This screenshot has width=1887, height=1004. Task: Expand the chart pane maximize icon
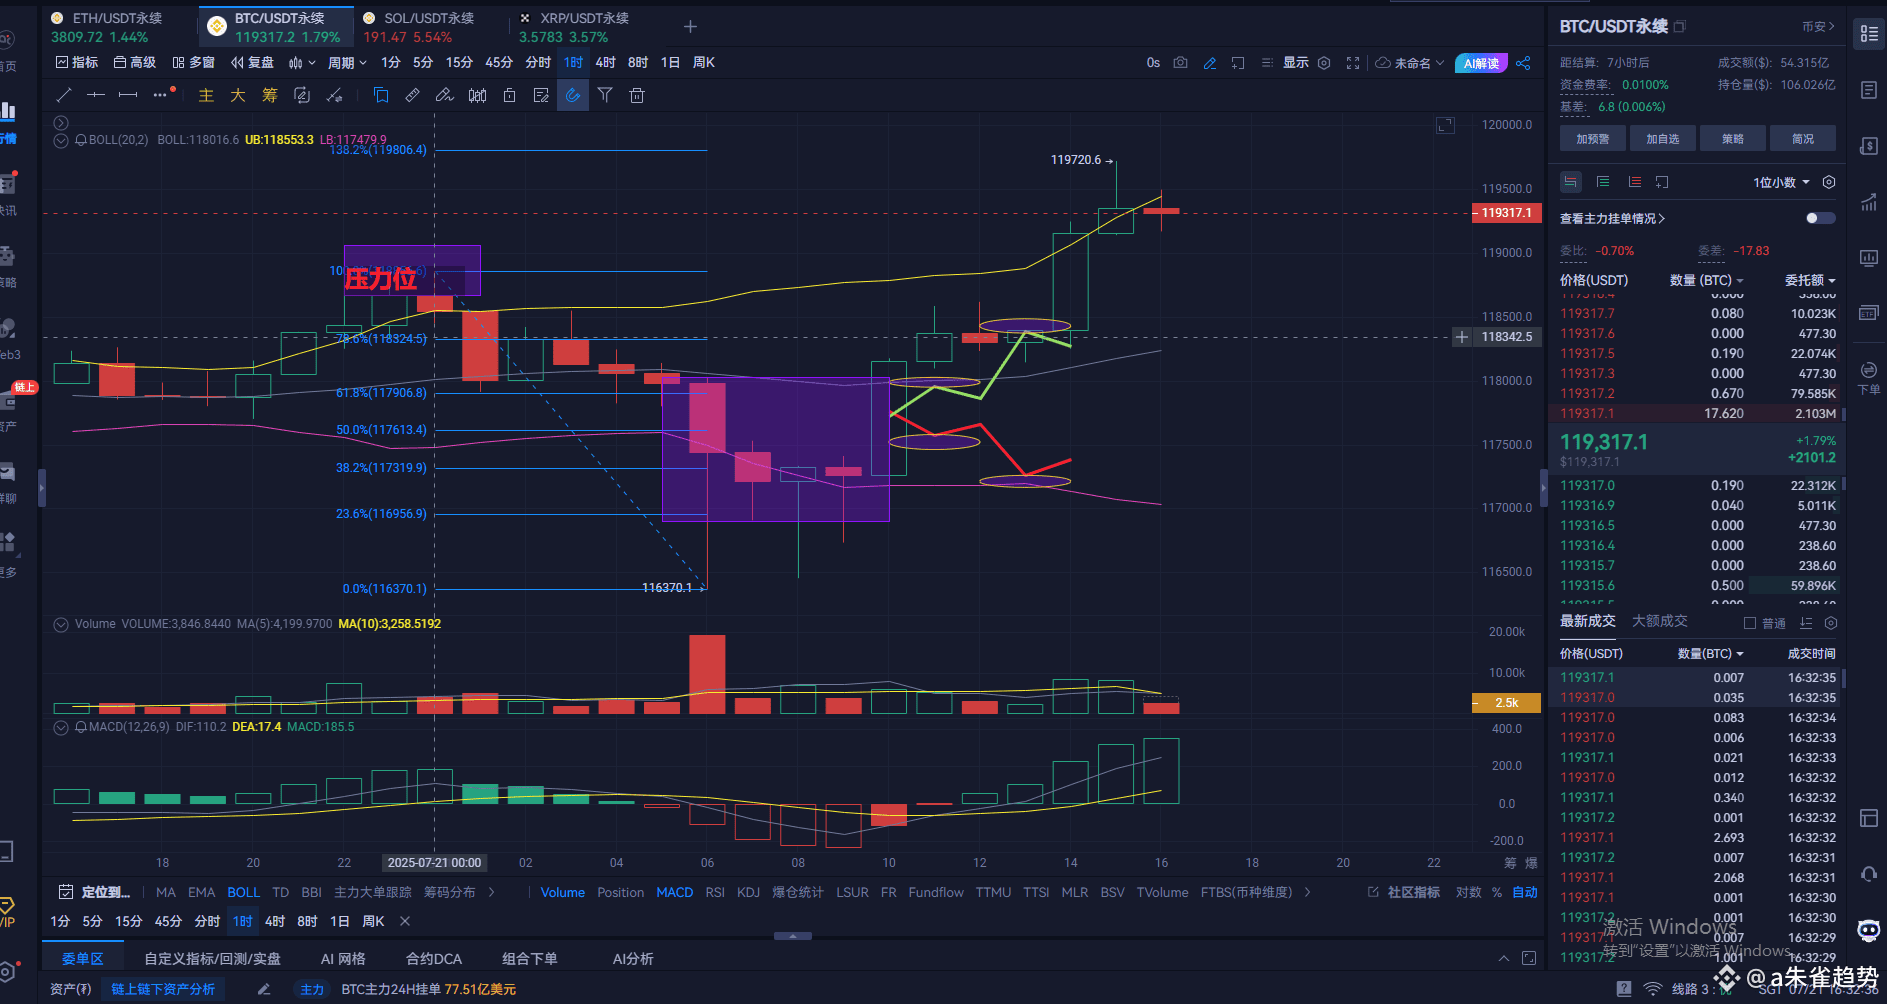pos(1445,125)
